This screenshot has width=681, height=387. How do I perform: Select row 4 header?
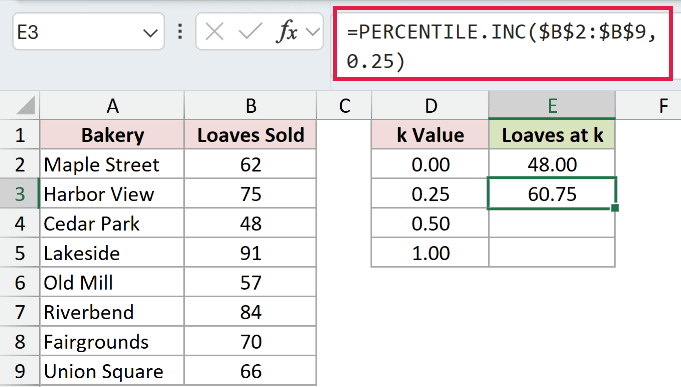(x=20, y=224)
